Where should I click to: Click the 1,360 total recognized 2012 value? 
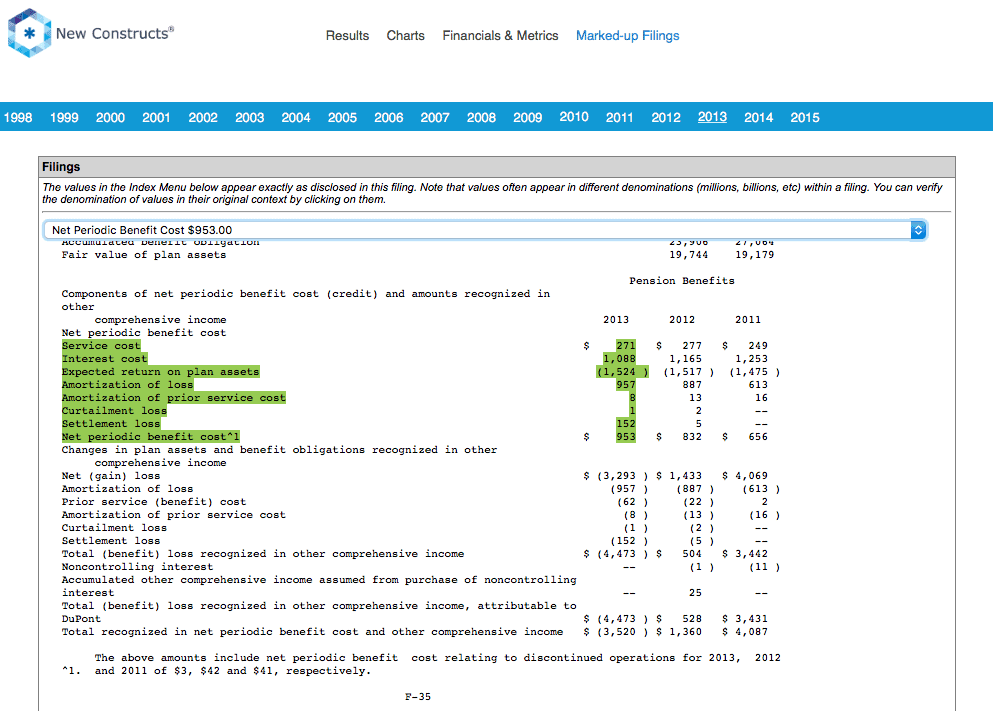tap(685, 632)
